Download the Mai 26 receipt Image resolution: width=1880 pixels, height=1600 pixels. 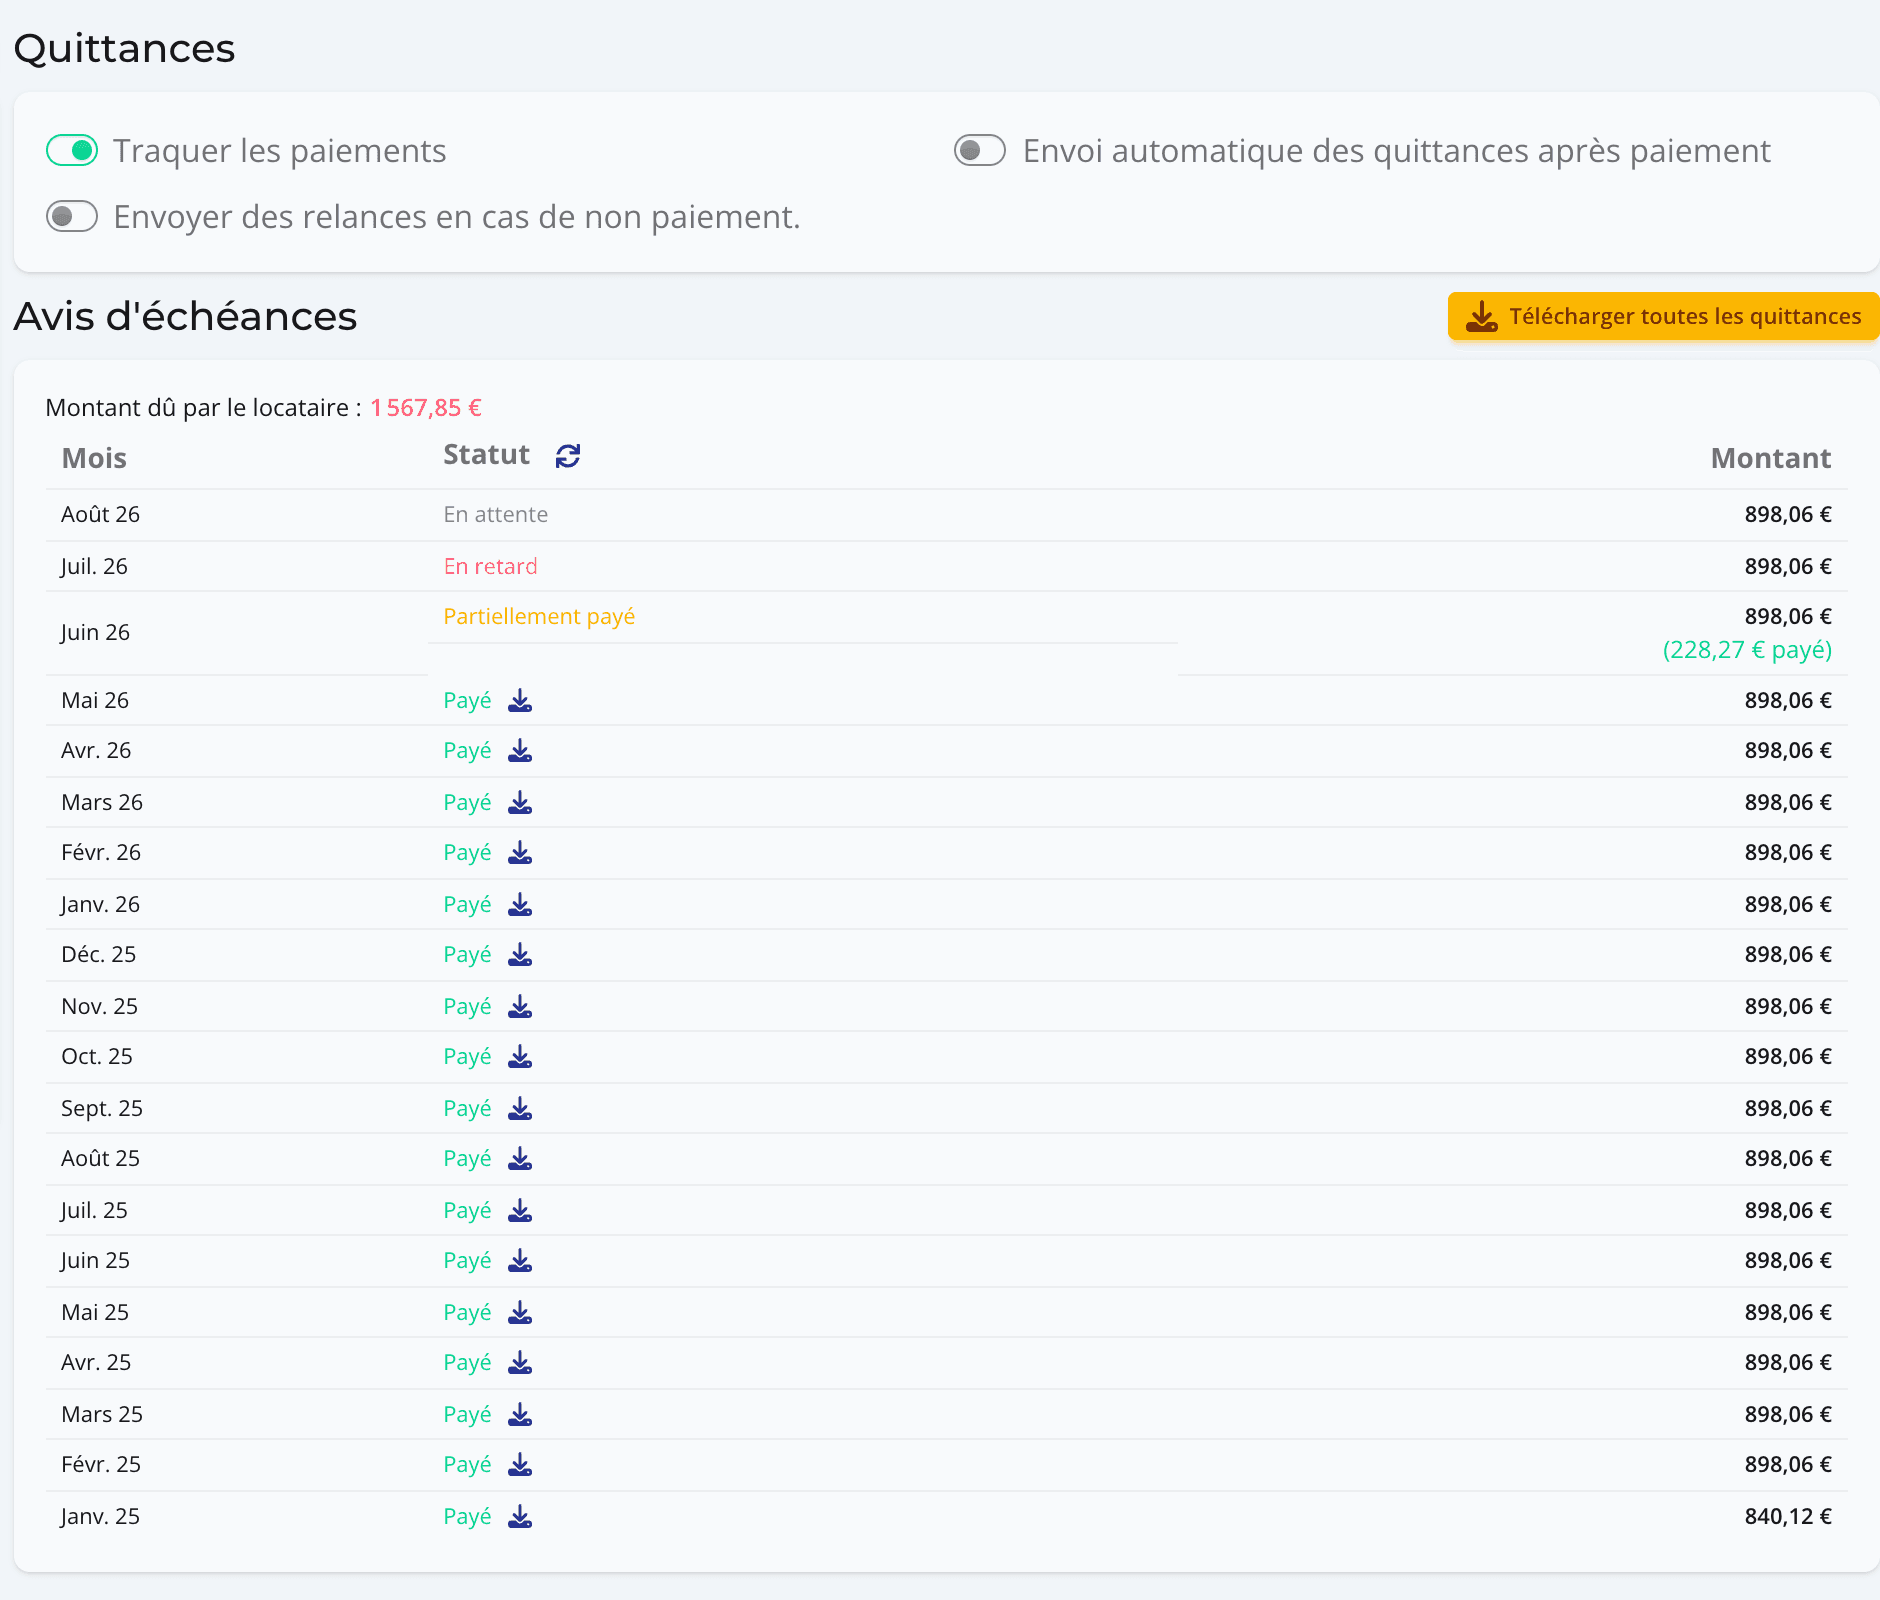pos(520,701)
